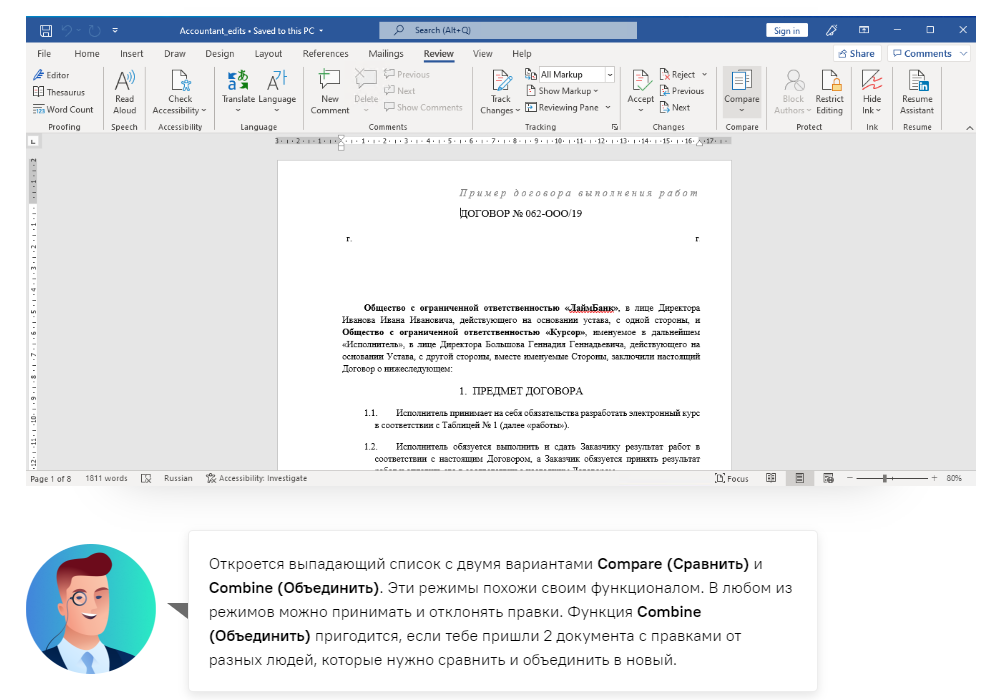1000x700 pixels.
Task: Open Restrict Editing pane
Action: pos(829,88)
